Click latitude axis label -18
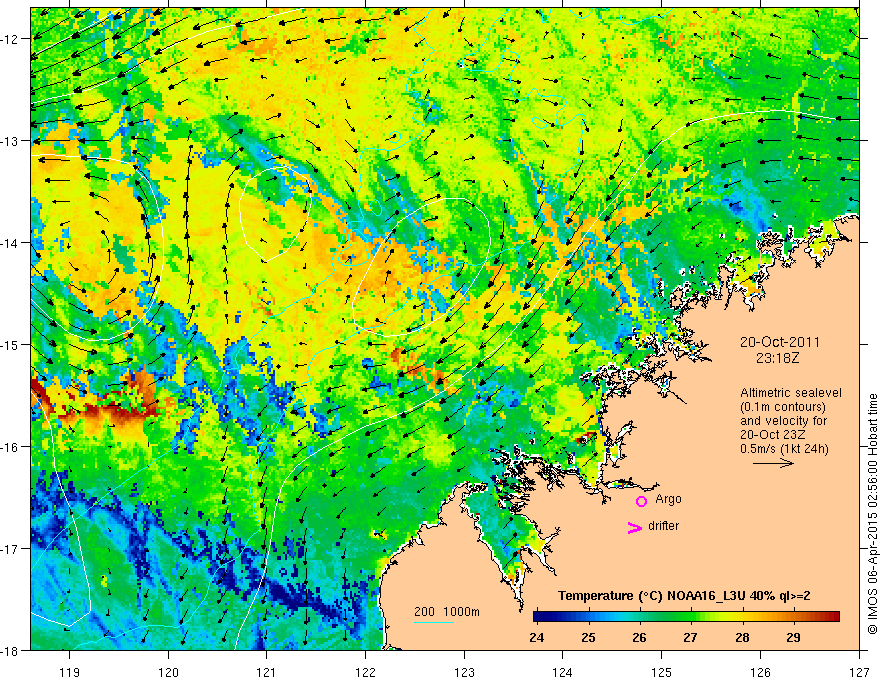 (11, 651)
